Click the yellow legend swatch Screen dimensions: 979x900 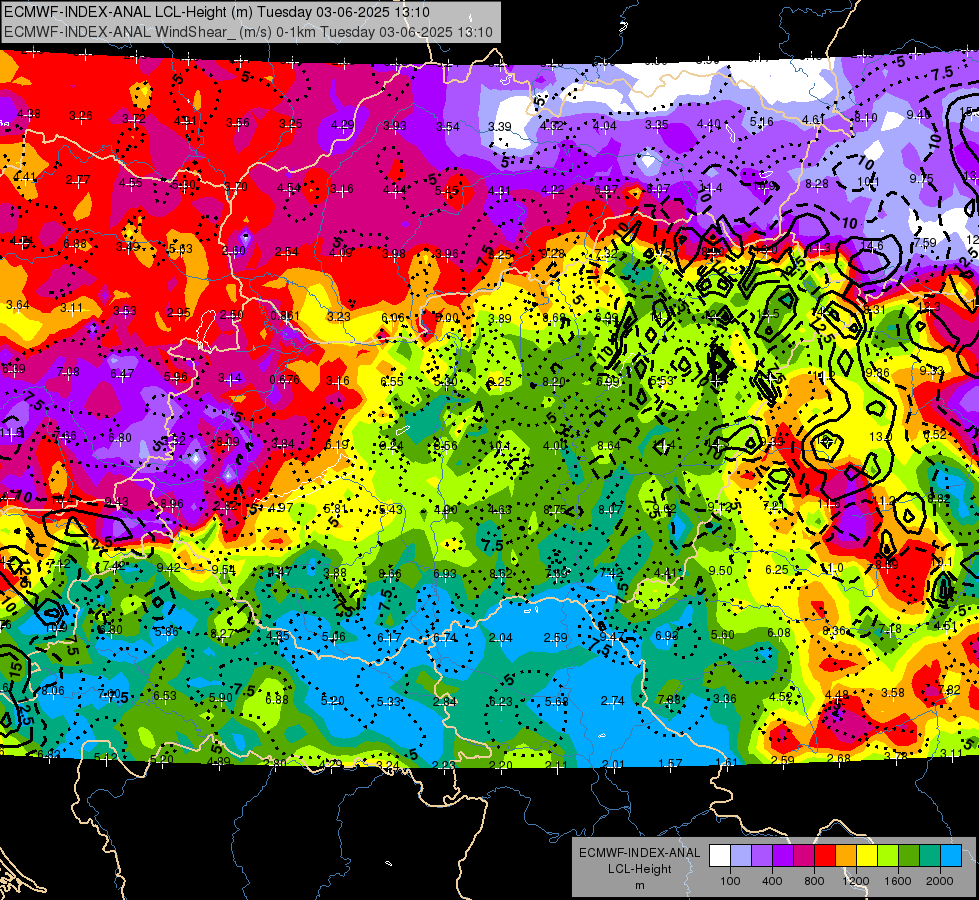(867, 856)
